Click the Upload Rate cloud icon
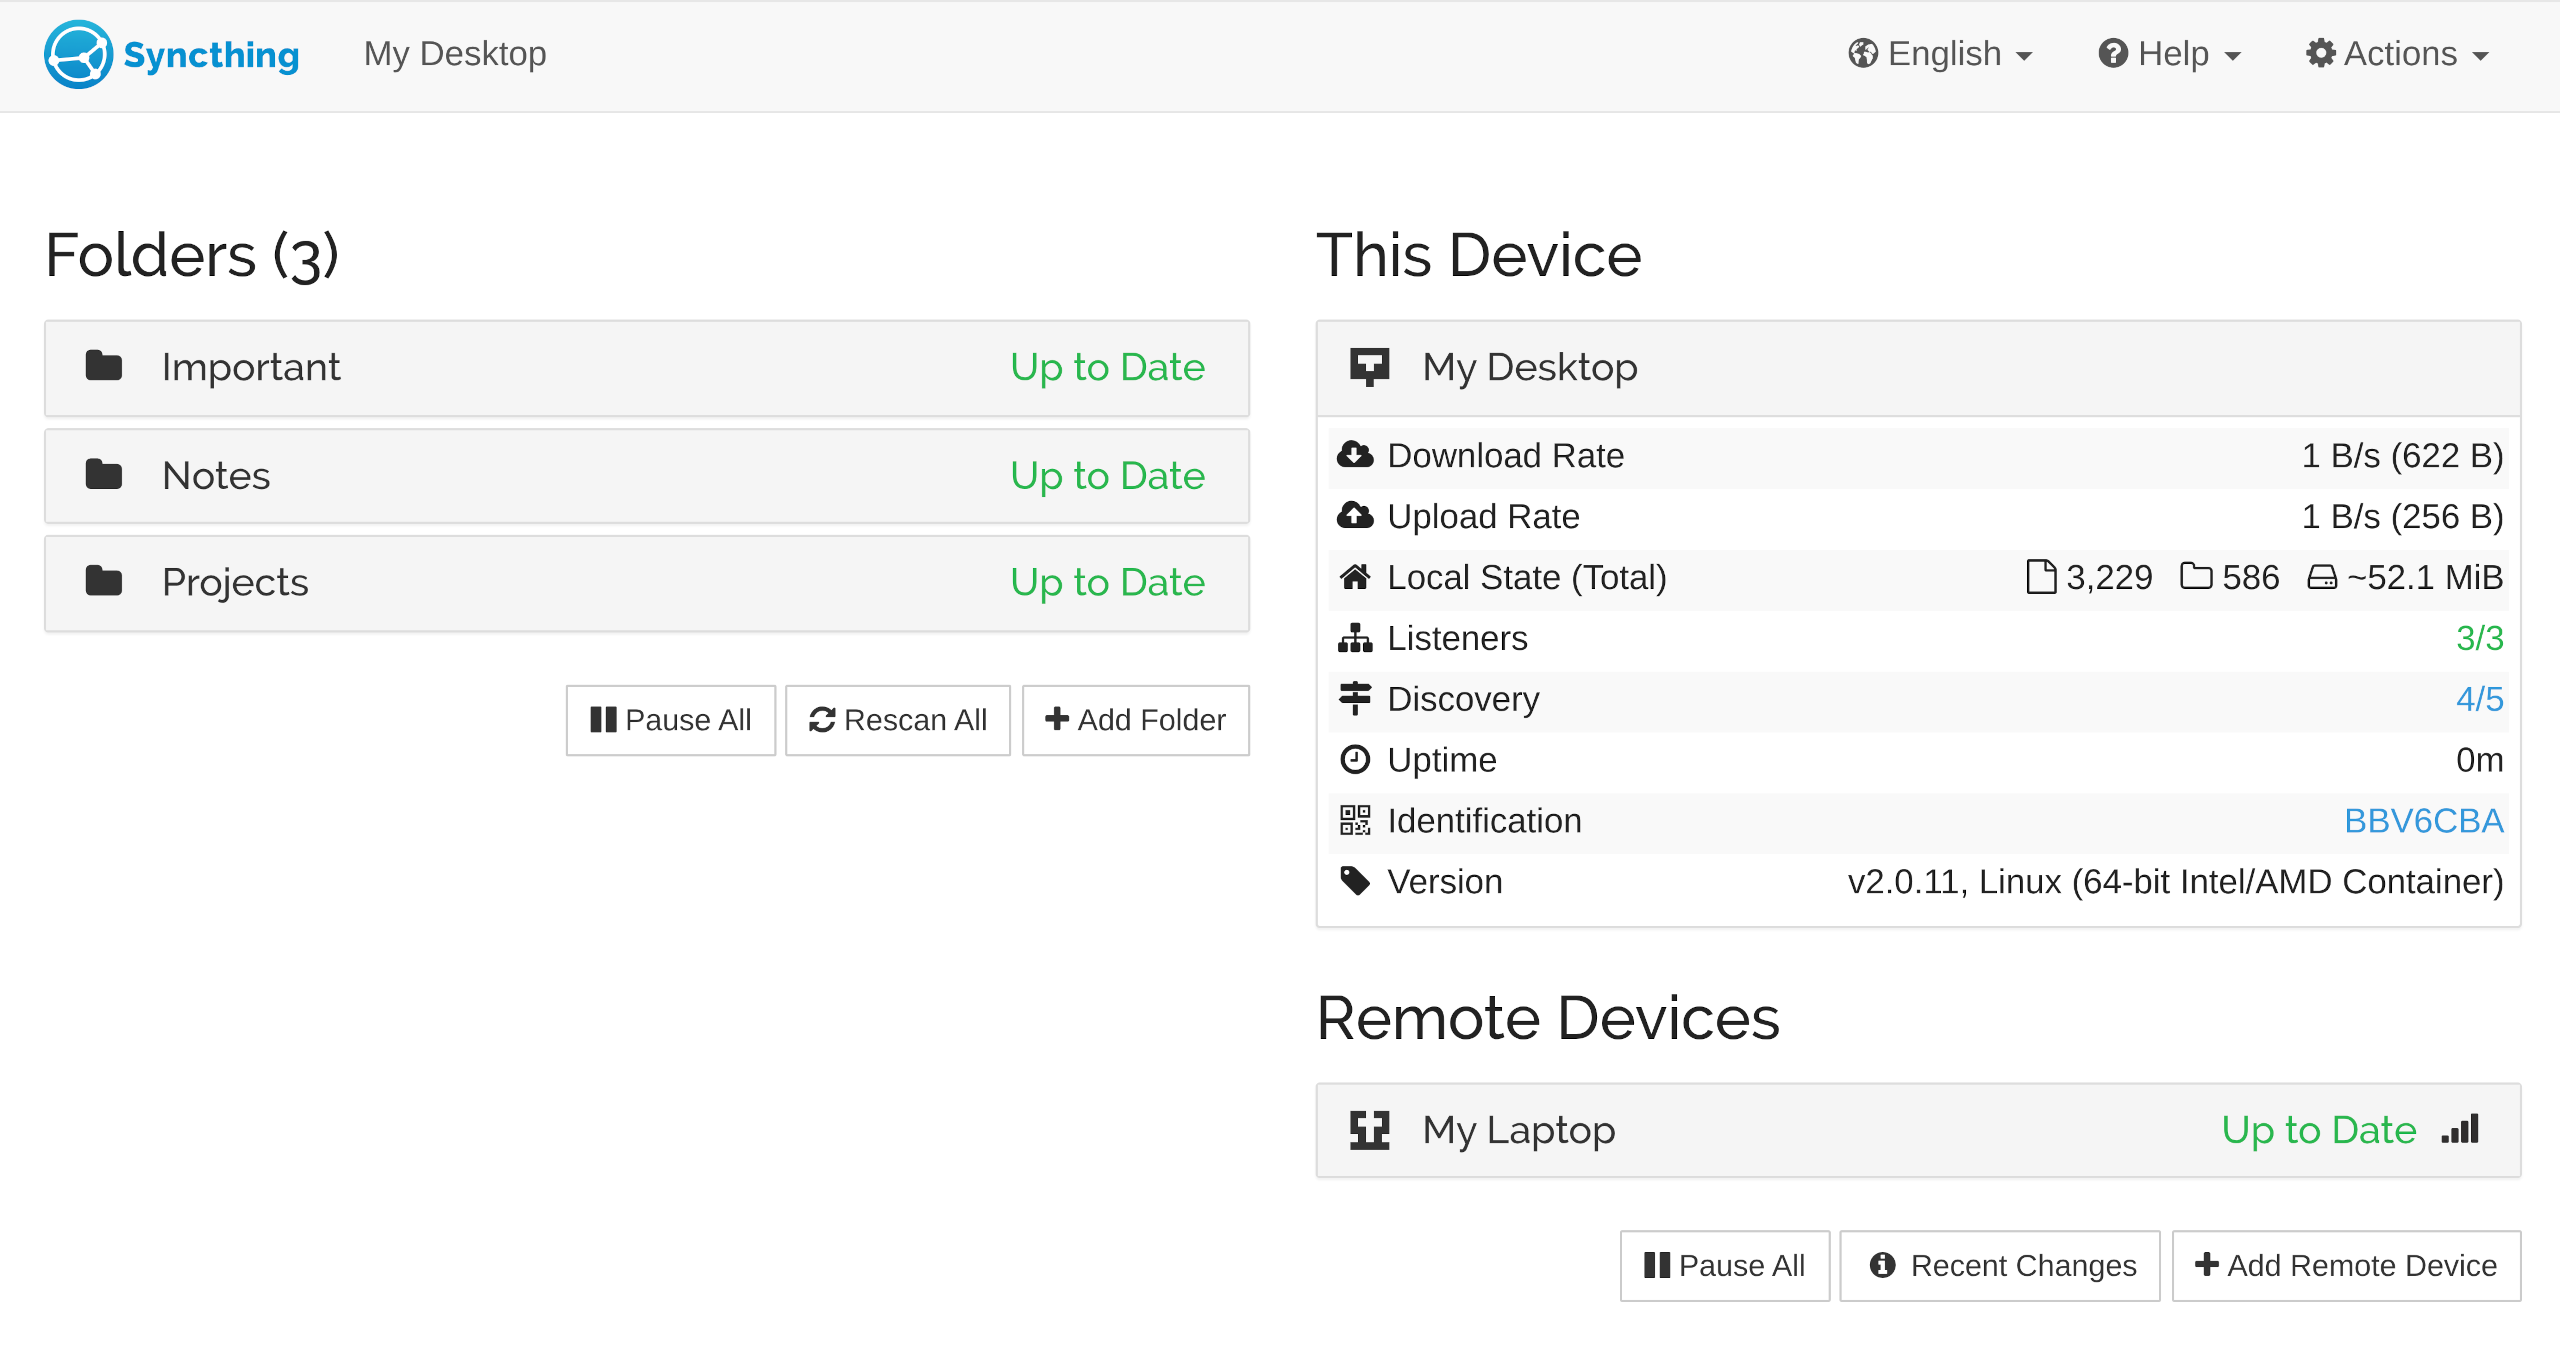This screenshot has width=2560, height=1346. [1355, 516]
